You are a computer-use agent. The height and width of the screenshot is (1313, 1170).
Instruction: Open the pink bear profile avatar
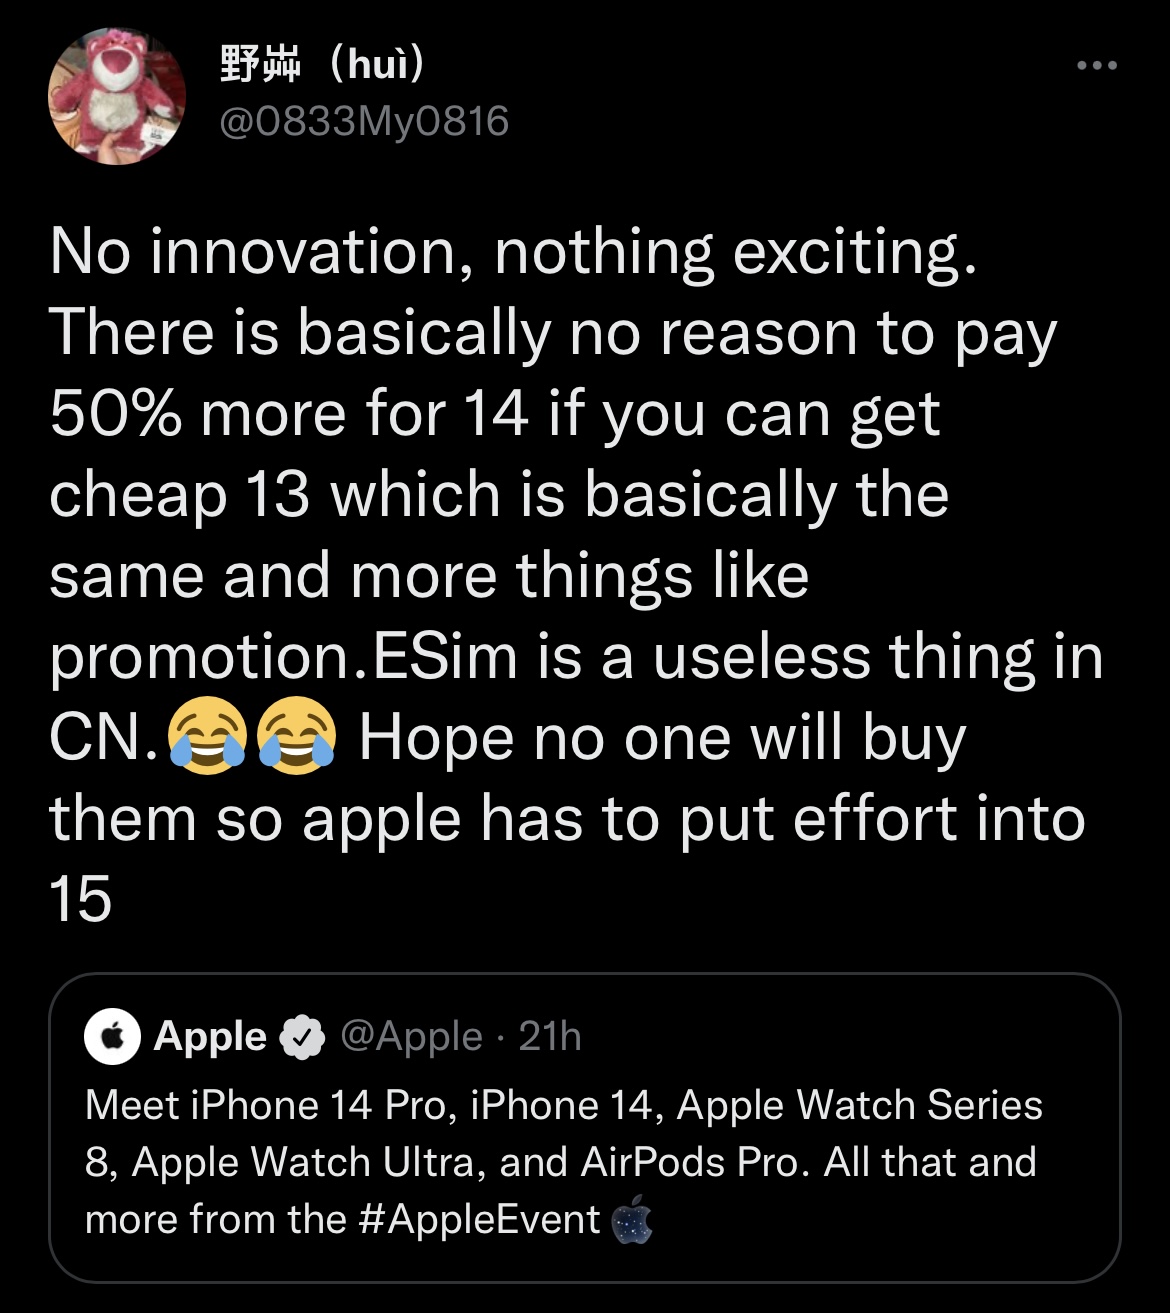click(x=117, y=96)
